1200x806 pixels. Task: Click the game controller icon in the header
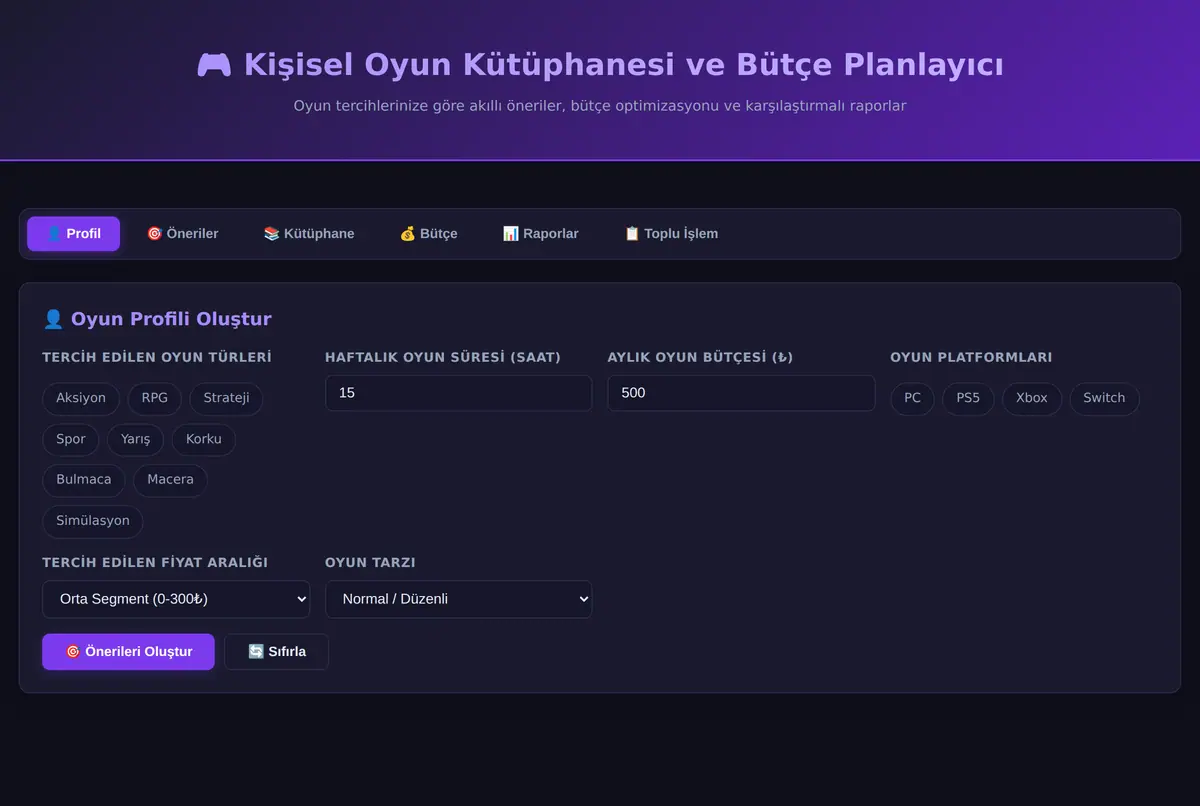tap(214, 66)
